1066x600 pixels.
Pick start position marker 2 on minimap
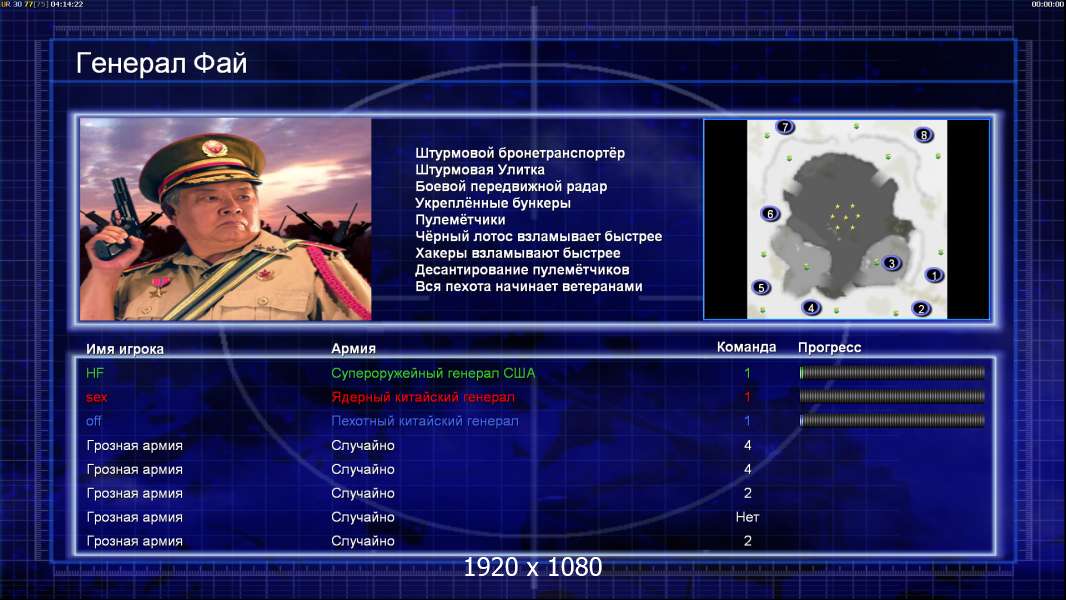coord(921,308)
